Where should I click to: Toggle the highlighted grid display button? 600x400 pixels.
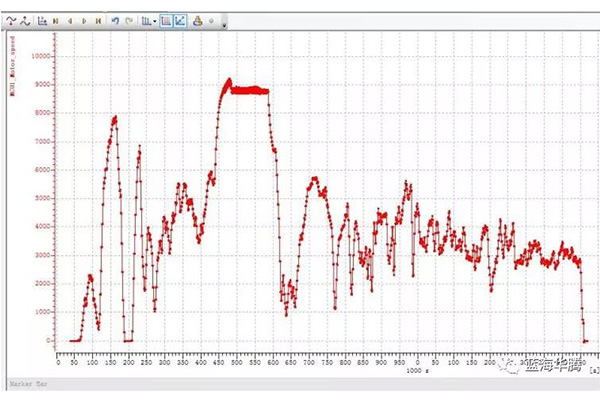coord(165,20)
